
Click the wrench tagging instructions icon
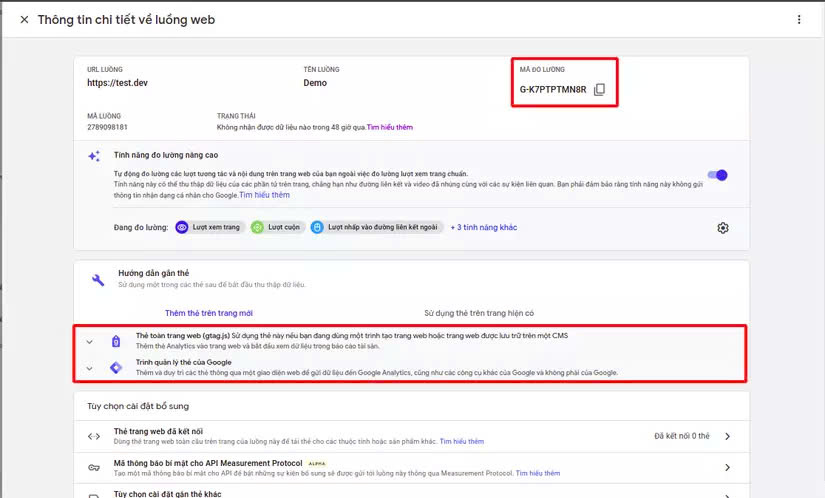[98, 279]
